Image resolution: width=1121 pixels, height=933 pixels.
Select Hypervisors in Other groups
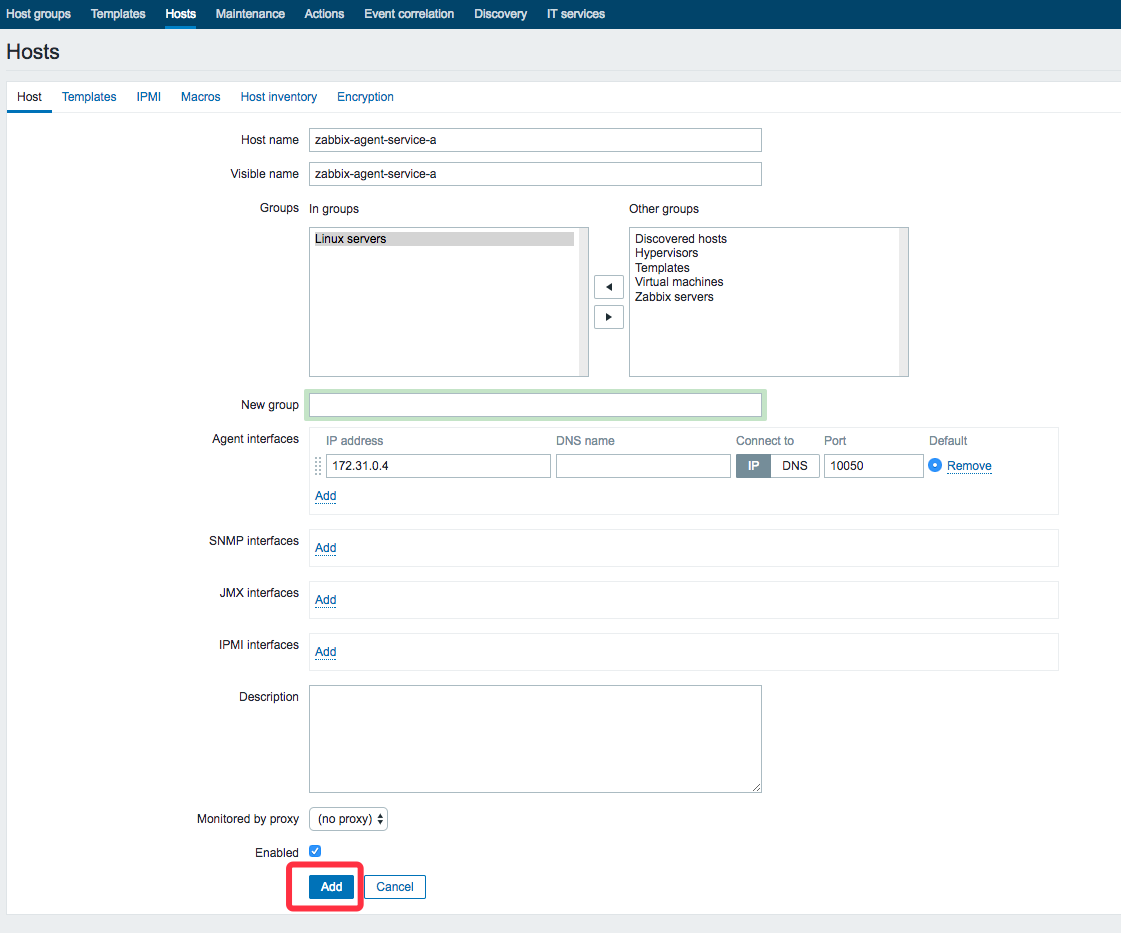point(666,253)
